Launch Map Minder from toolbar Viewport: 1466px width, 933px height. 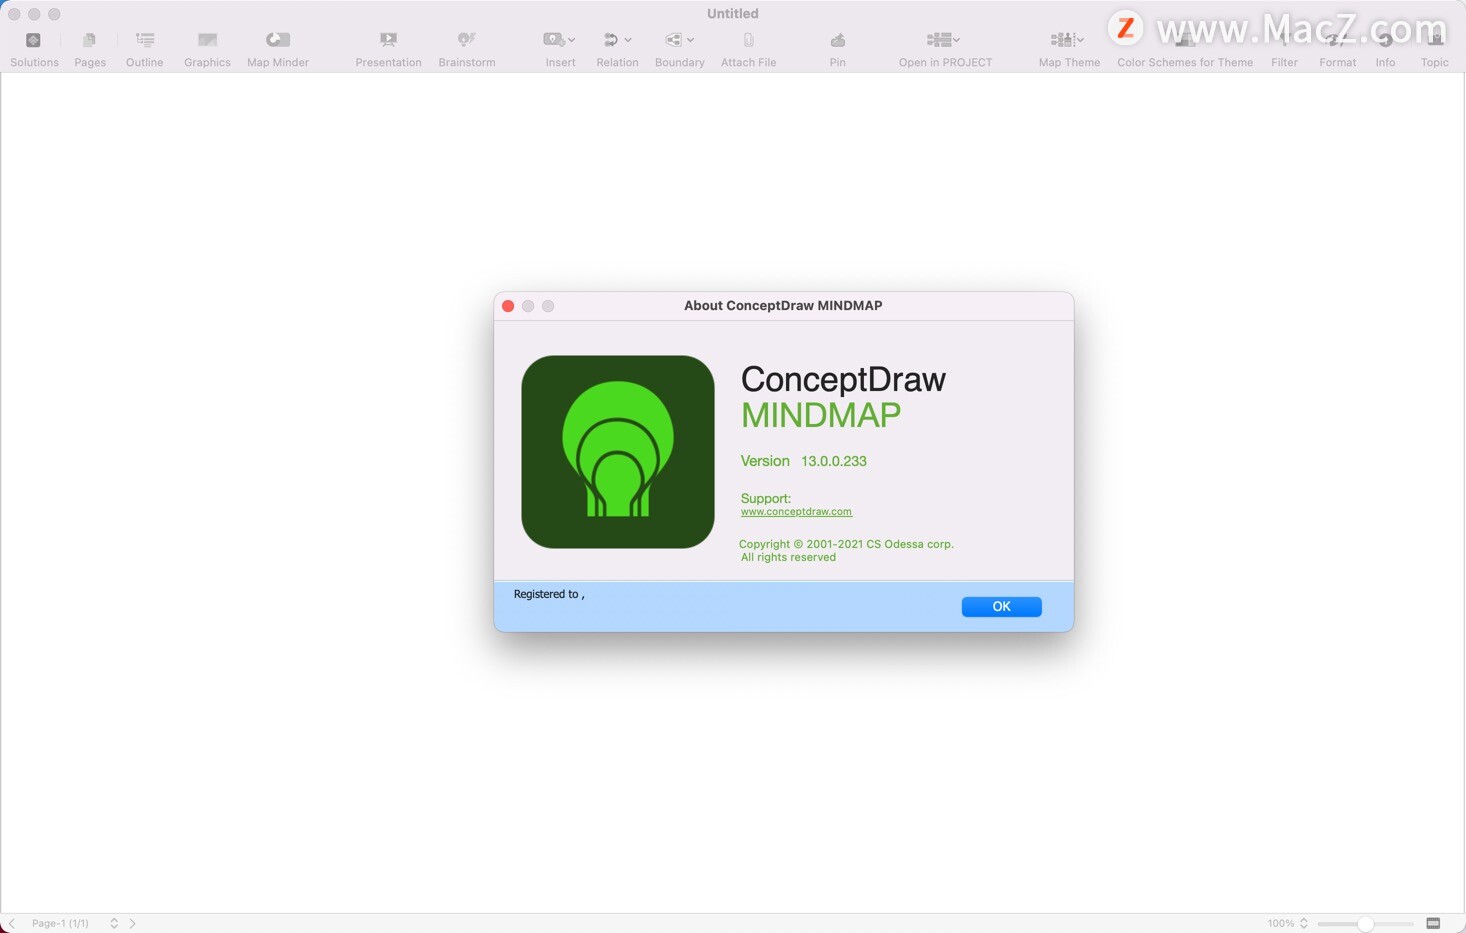click(x=277, y=40)
